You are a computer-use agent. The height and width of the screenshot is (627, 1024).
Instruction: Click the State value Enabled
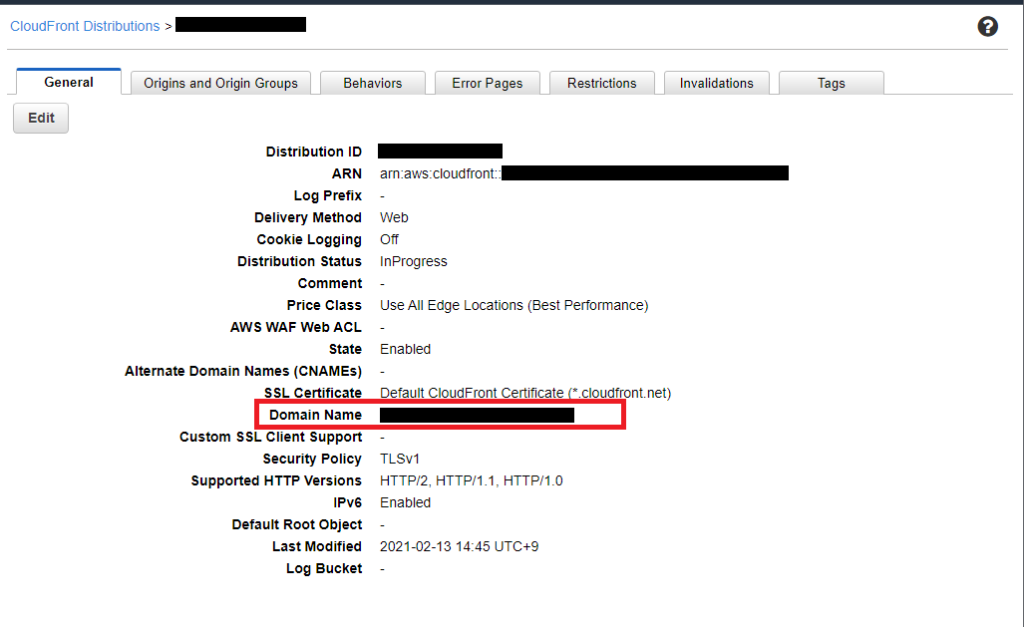click(406, 349)
